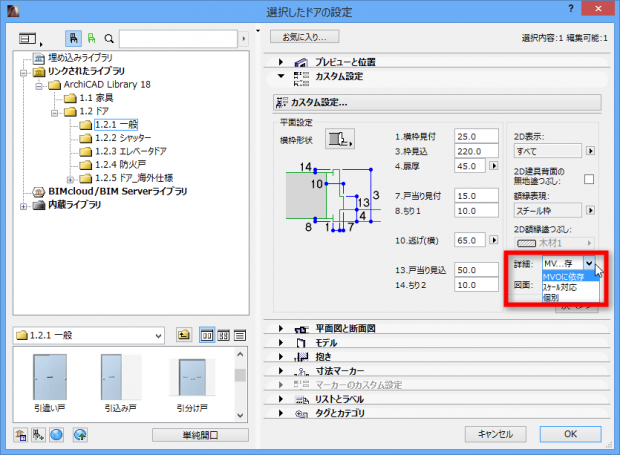620x455 pixels.
Task: Select the green favorites library icon
Action: [91, 38]
